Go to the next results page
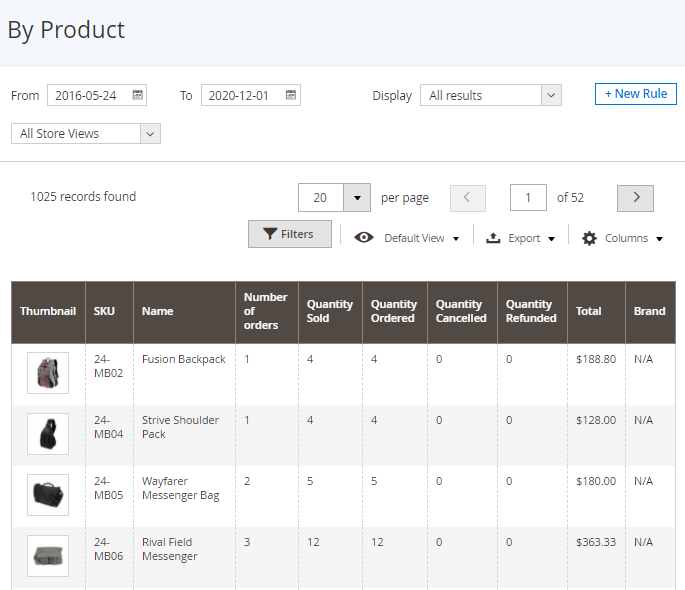 [635, 198]
